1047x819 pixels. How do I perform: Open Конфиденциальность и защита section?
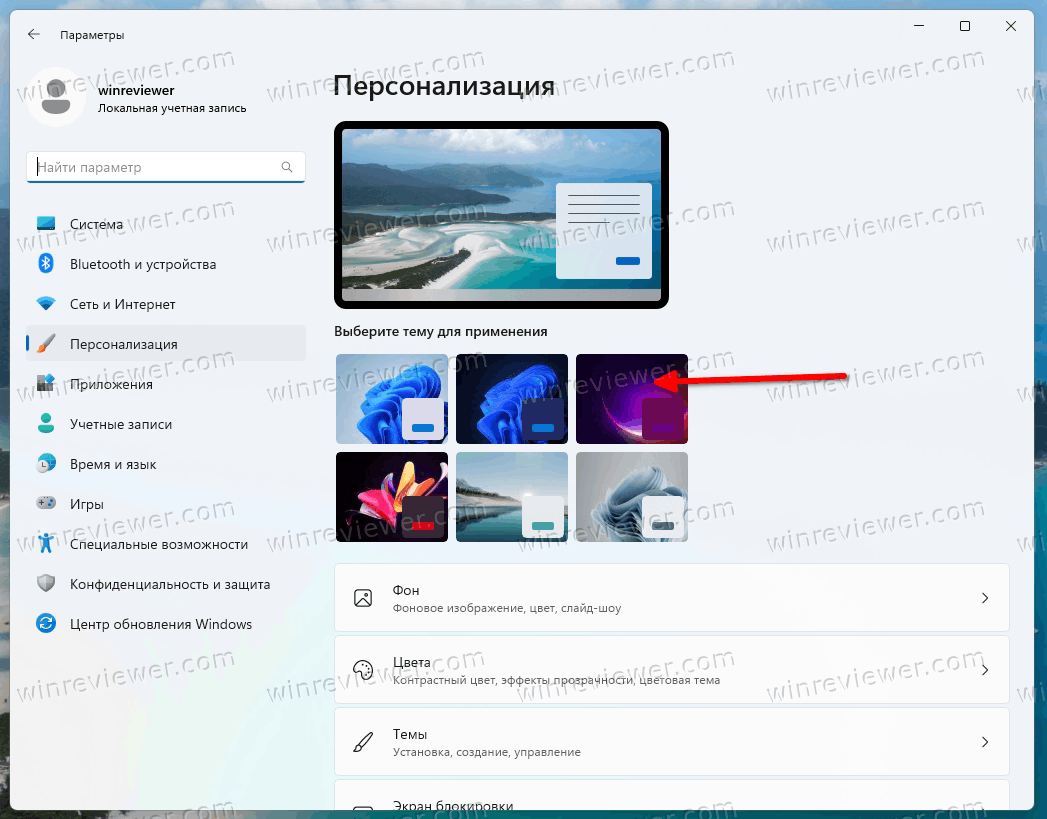point(169,584)
